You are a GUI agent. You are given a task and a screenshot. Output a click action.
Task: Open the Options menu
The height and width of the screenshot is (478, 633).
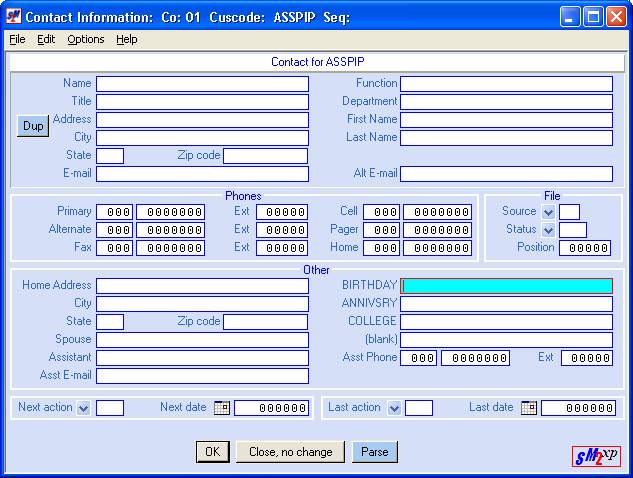pos(86,39)
